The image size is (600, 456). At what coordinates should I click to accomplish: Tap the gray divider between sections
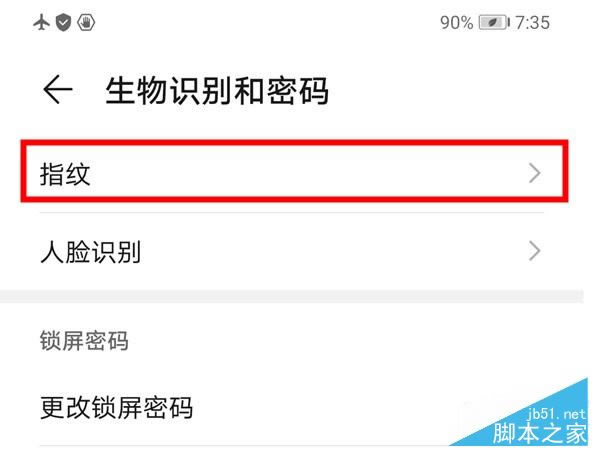[292, 297]
